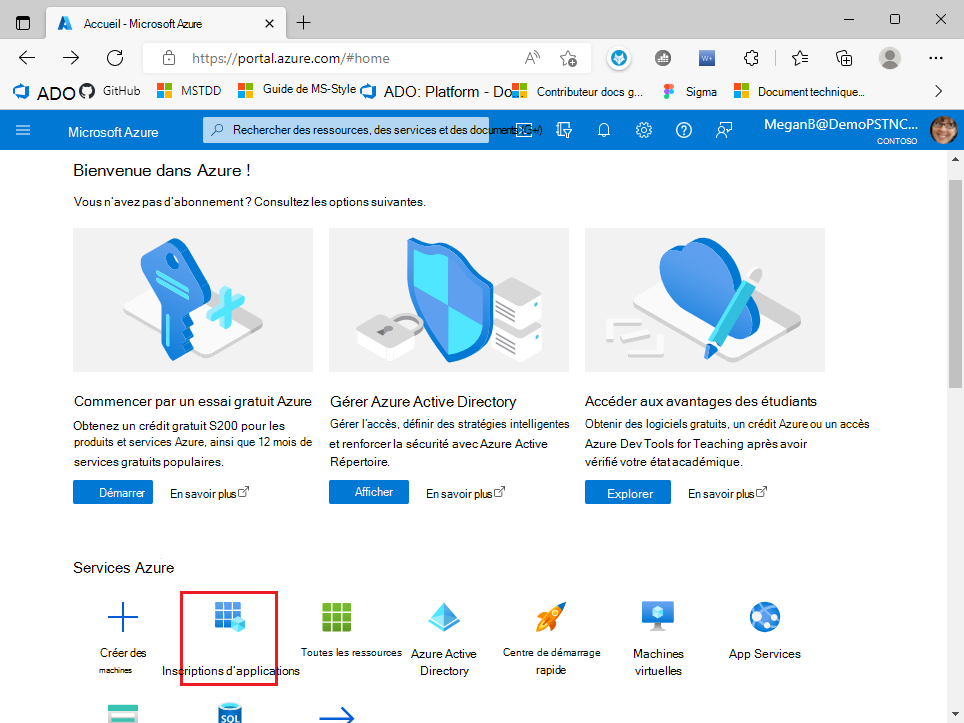This screenshot has height=723, width=964.
Task: Launch the Machines virtuelles service icon
Action: pos(657,617)
